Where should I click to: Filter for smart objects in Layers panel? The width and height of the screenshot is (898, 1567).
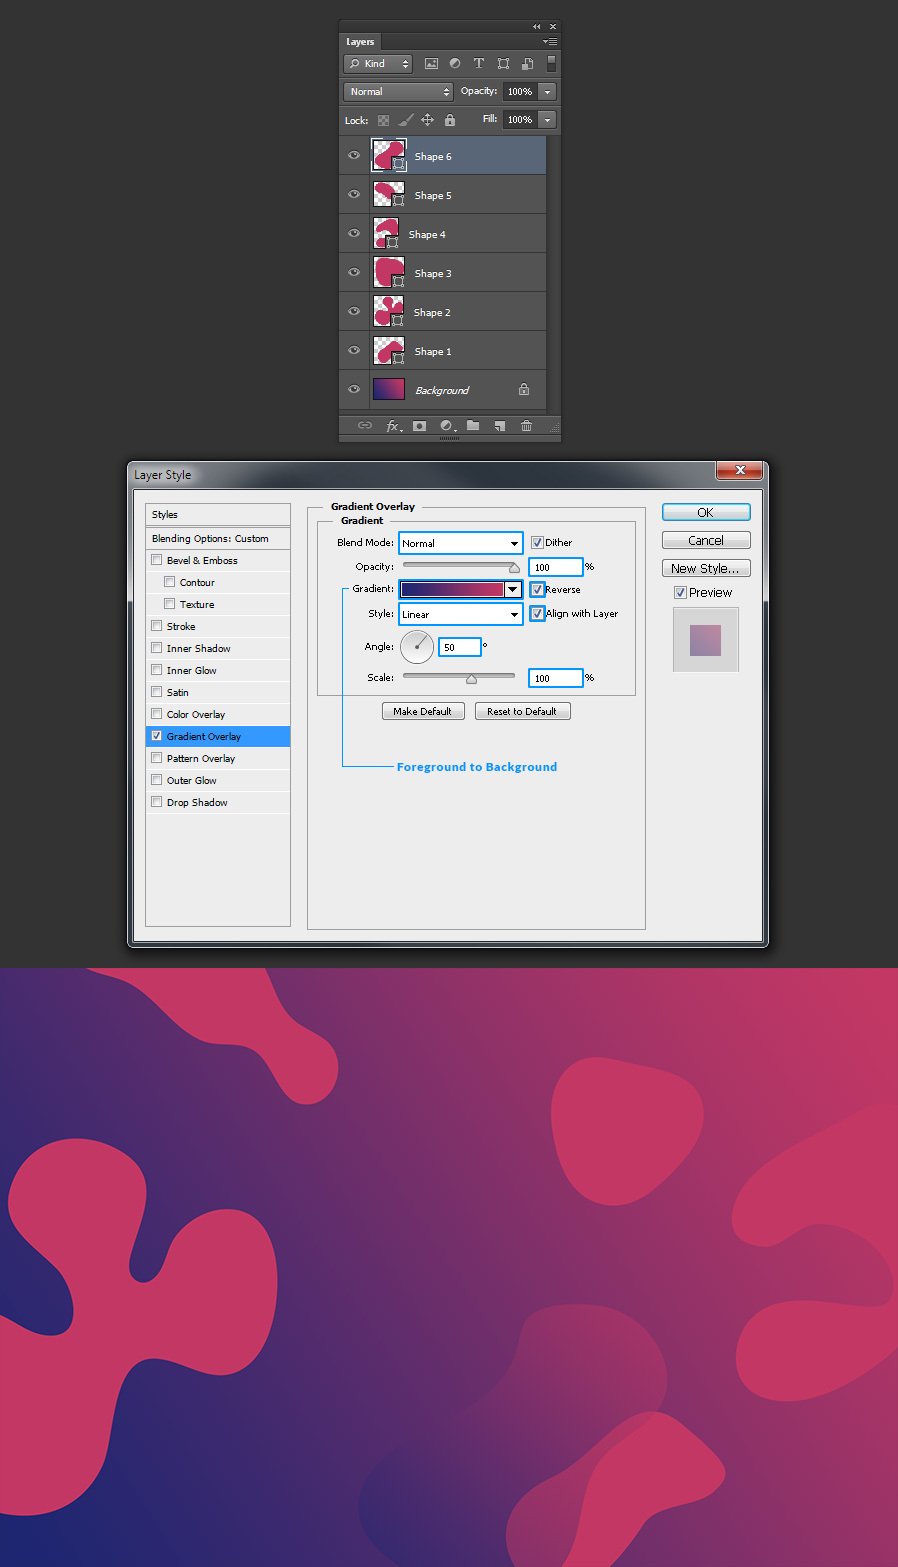(527, 63)
